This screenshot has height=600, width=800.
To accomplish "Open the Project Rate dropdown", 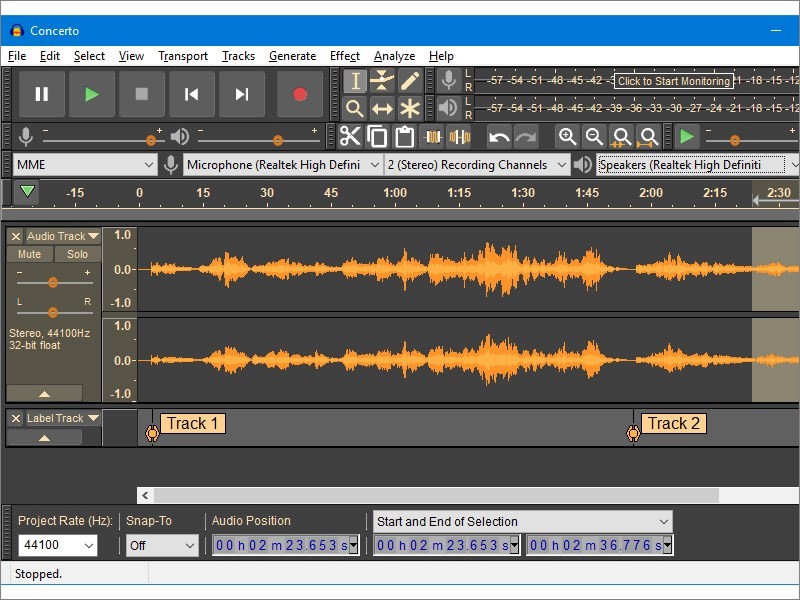I will click(x=57, y=545).
